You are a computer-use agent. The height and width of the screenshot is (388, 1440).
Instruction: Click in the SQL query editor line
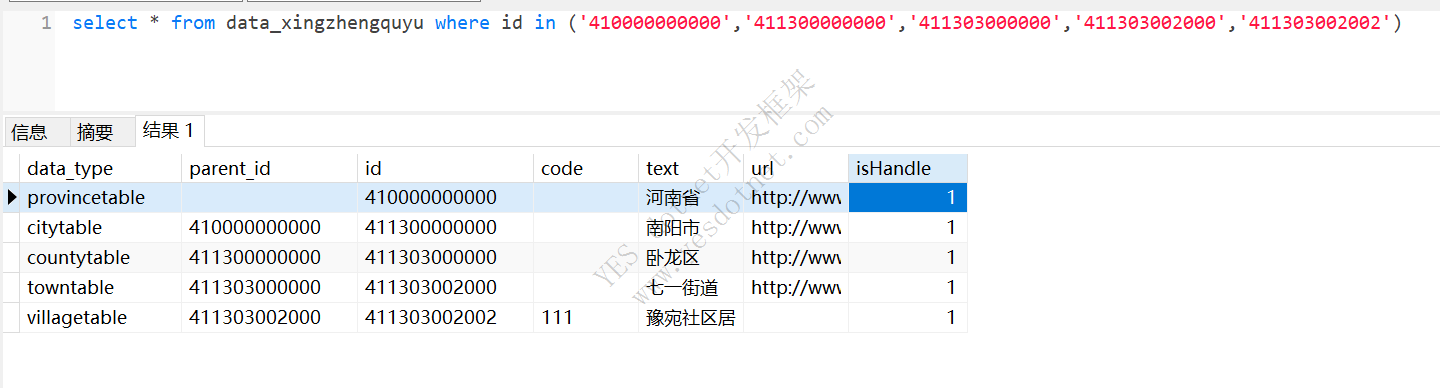tap(737, 22)
